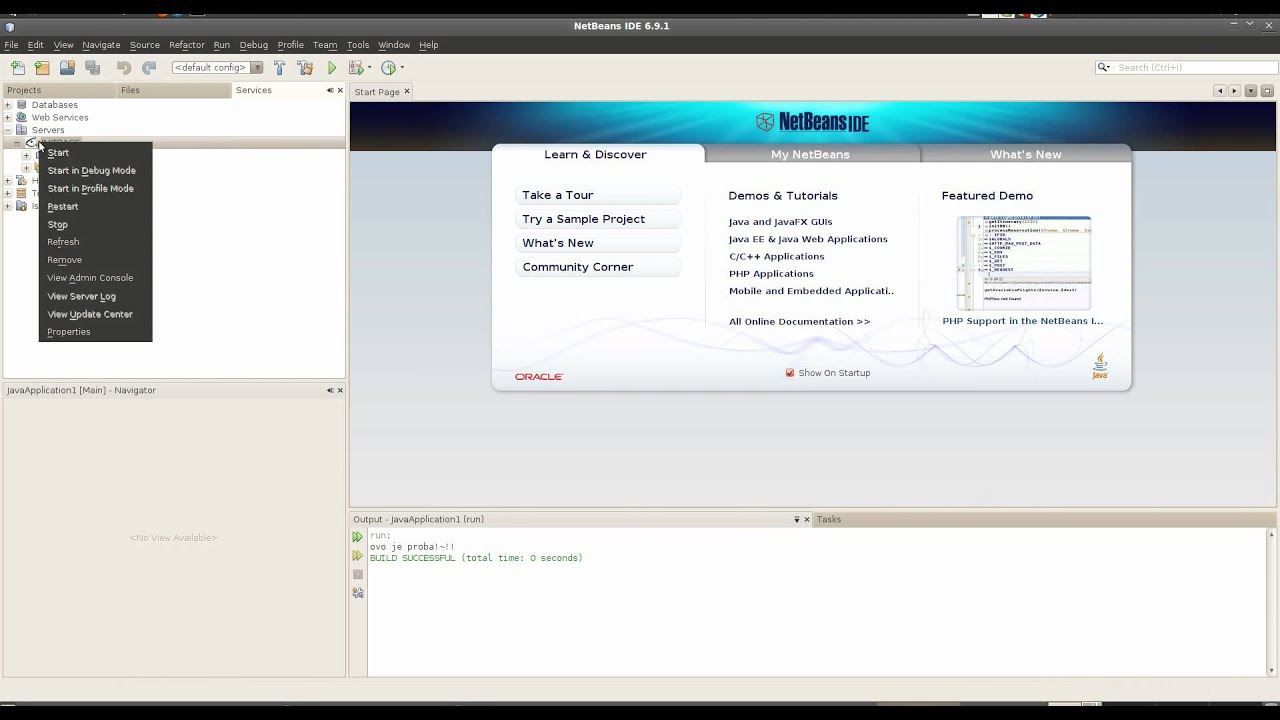Open Profile Main Project dropdown arrow
The width and height of the screenshot is (1280, 720).
[401, 68]
